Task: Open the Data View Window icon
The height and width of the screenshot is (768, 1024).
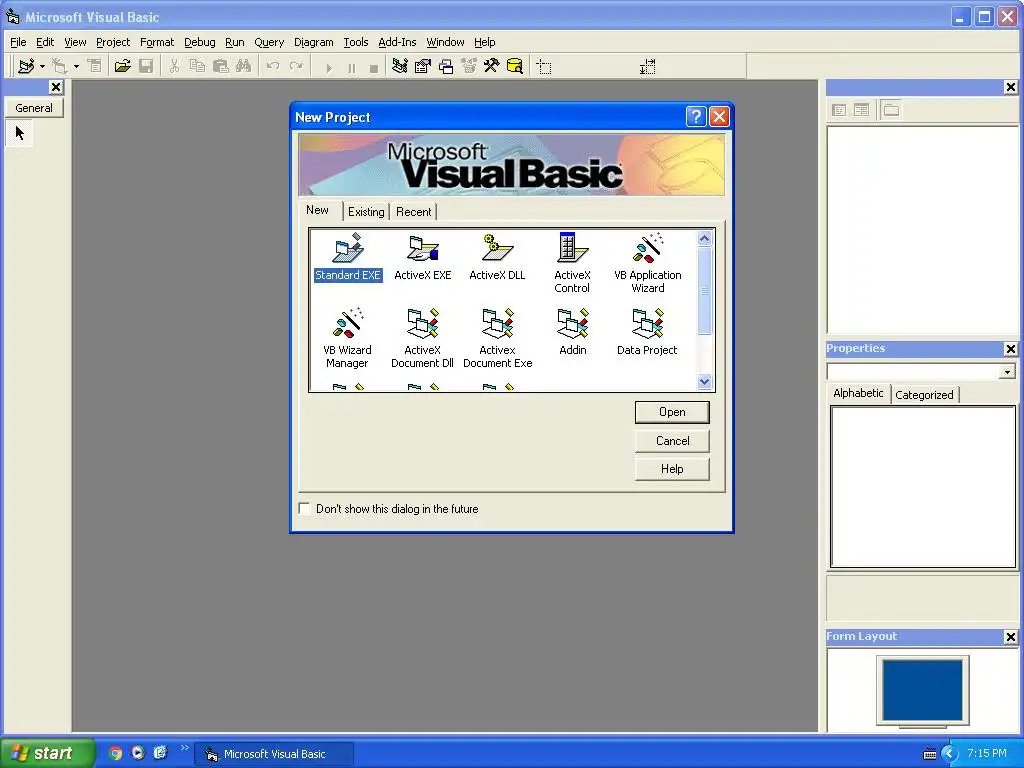Action: click(515, 66)
